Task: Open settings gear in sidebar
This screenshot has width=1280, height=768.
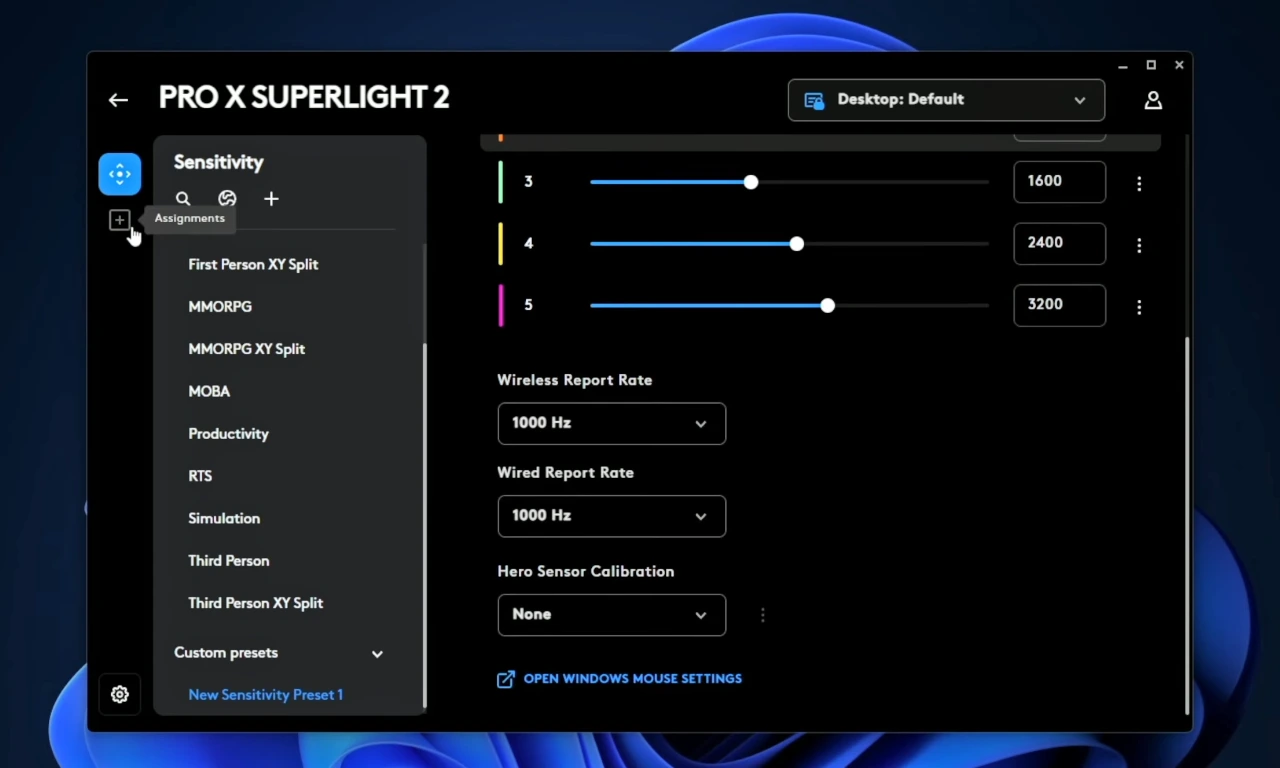Action: 120,694
